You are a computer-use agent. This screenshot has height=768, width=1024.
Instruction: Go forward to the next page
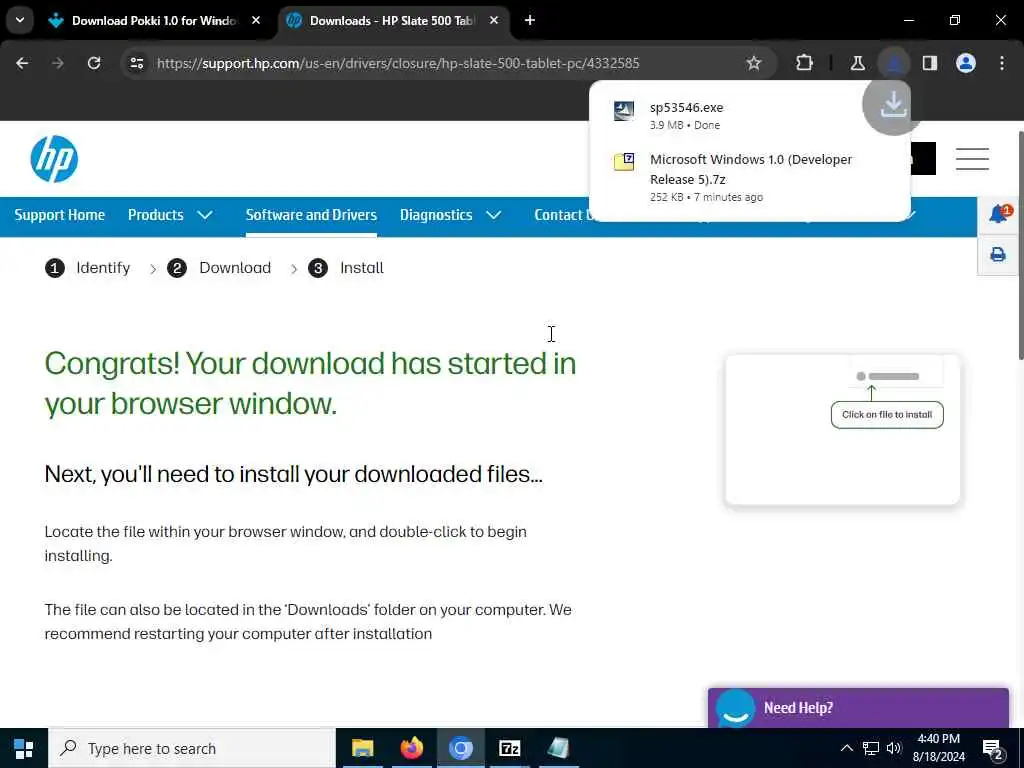[x=57, y=63]
